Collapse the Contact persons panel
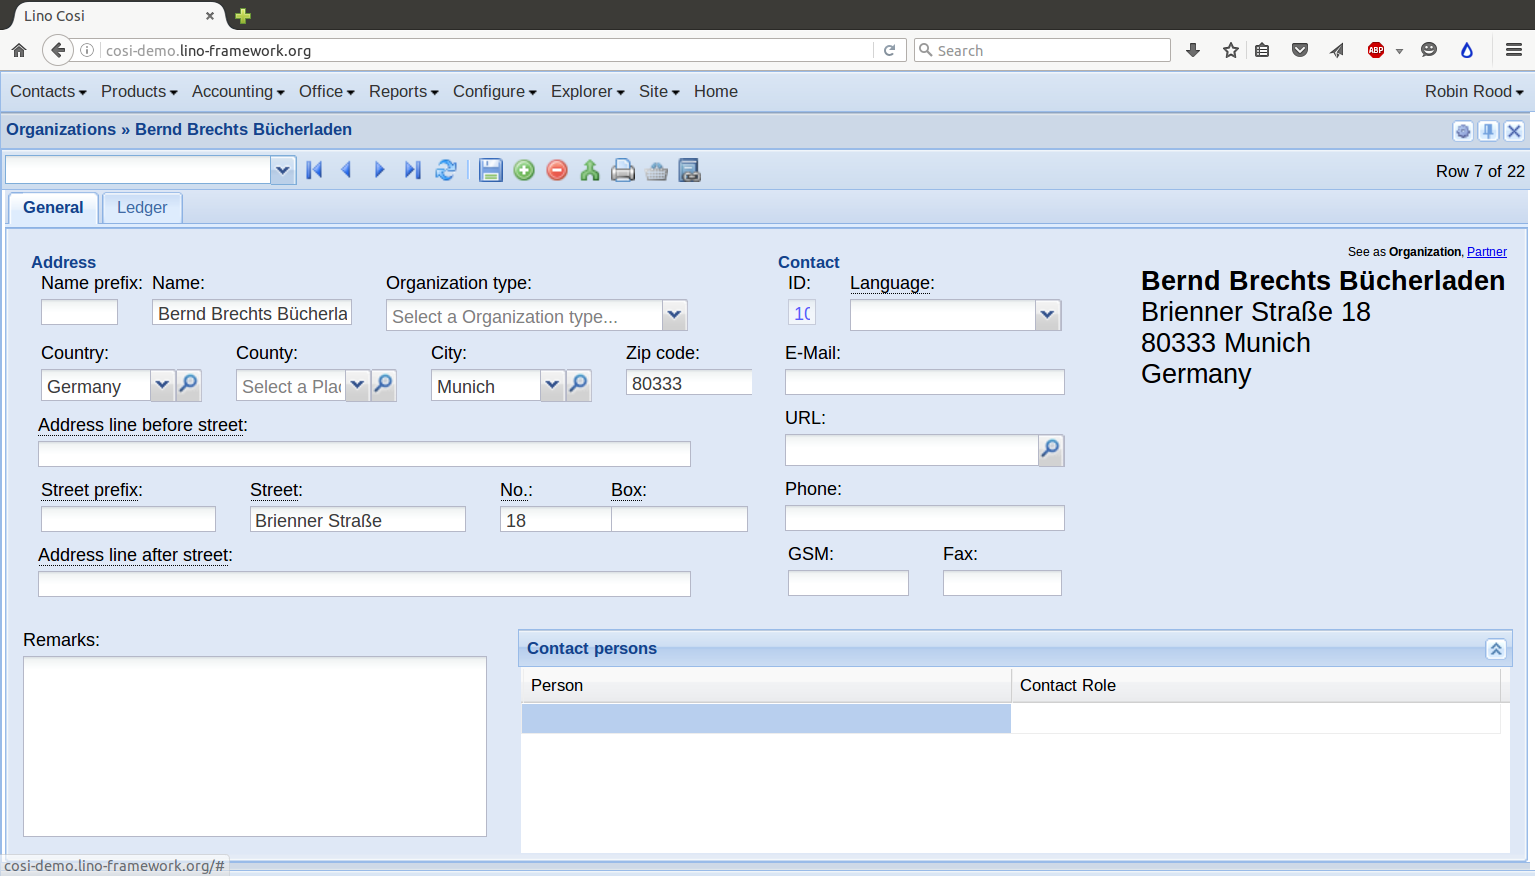Viewport: 1535px width, 876px height. tap(1496, 649)
